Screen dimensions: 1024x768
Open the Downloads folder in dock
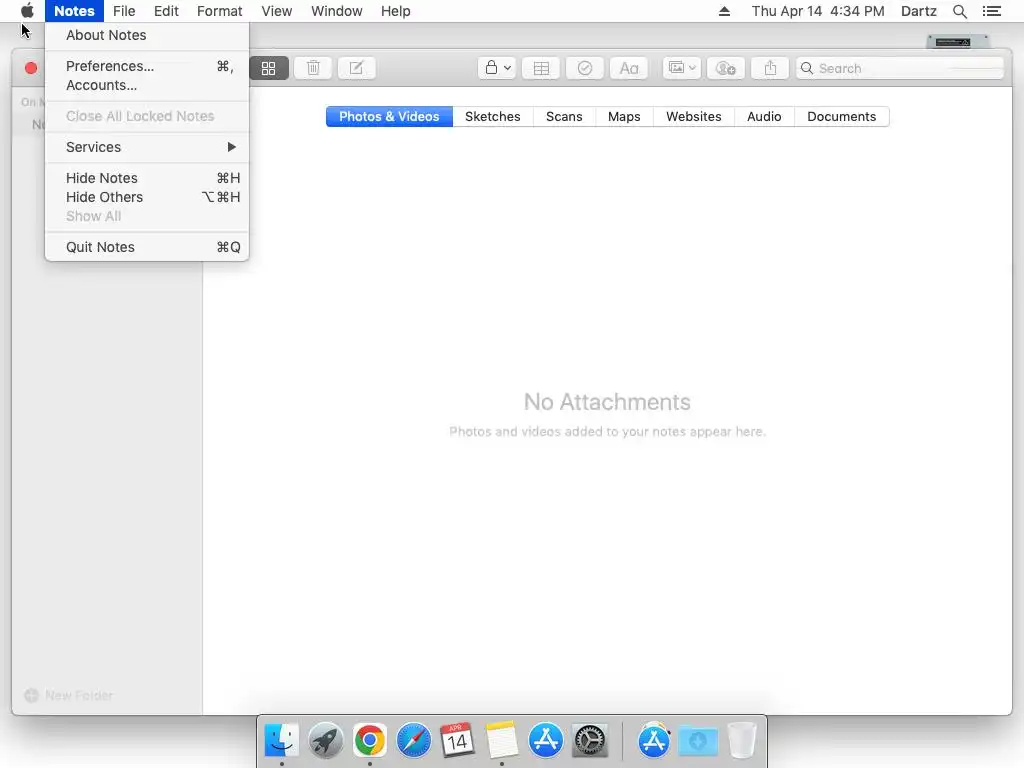(x=697, y=741)
